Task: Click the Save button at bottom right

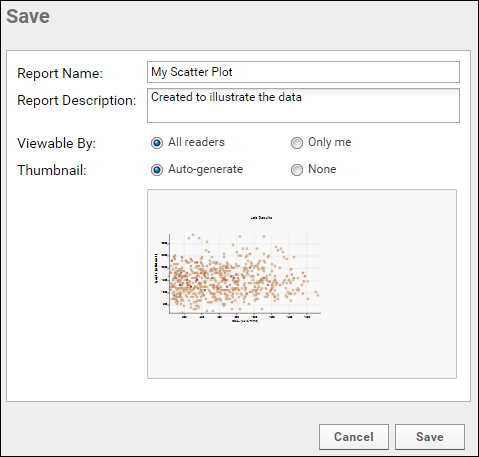Action: pos(430,437)
